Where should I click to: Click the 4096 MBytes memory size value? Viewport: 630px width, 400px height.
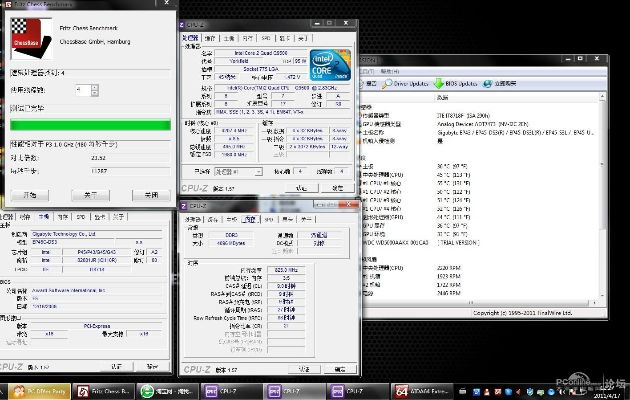coord(231,243)
